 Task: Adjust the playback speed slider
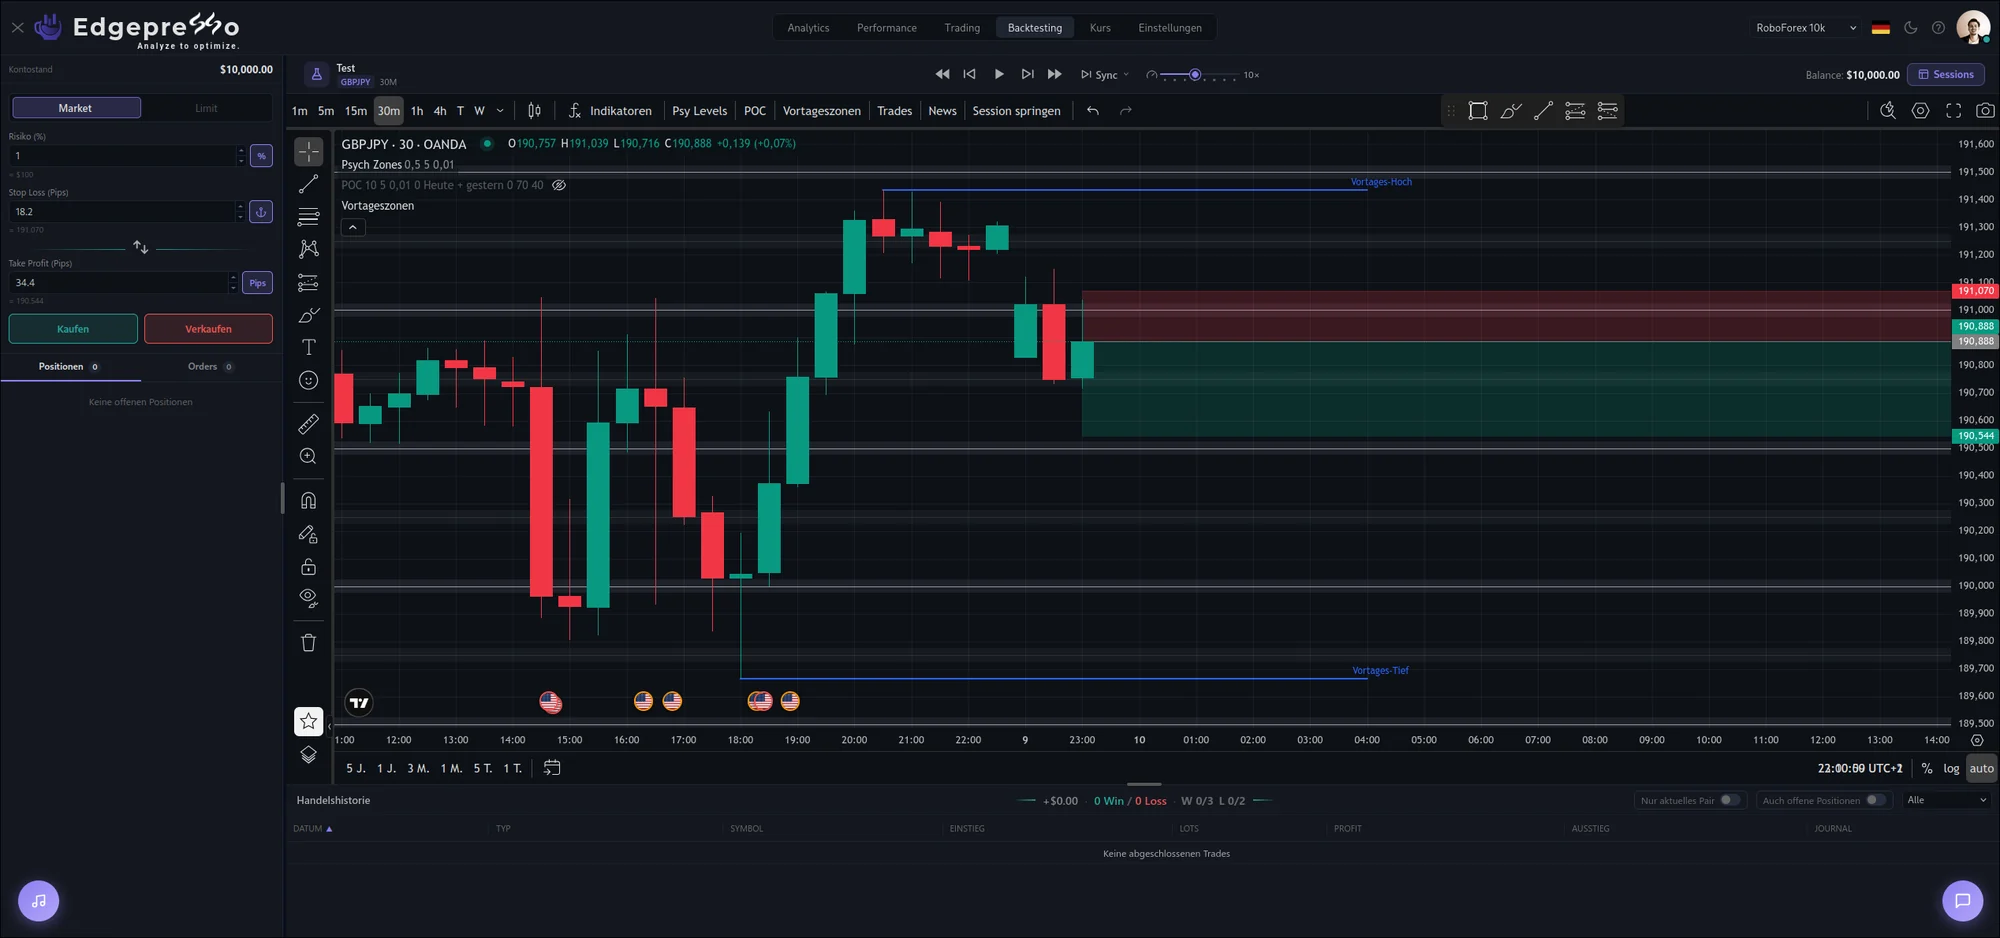tap(1195, 75)
